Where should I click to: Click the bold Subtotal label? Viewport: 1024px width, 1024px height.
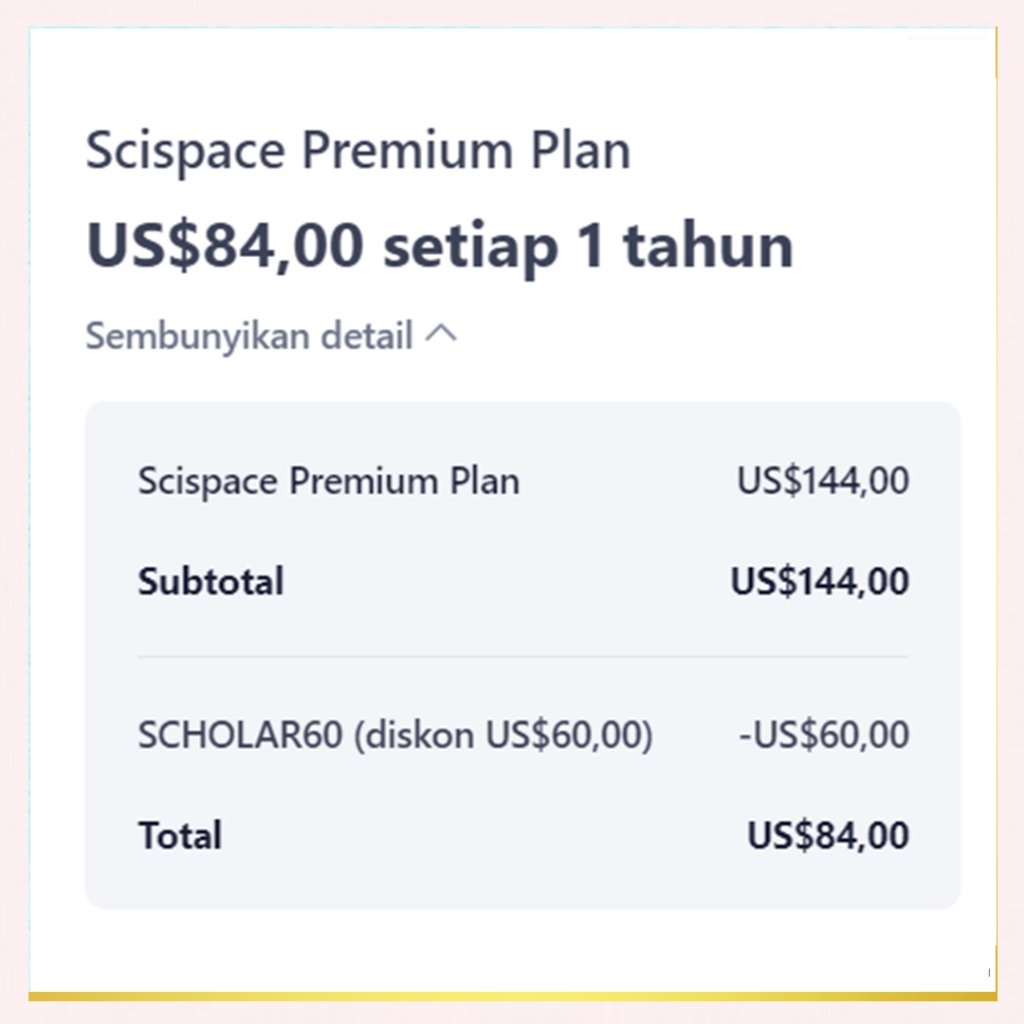pyautogui.click(x=211, y=581)
